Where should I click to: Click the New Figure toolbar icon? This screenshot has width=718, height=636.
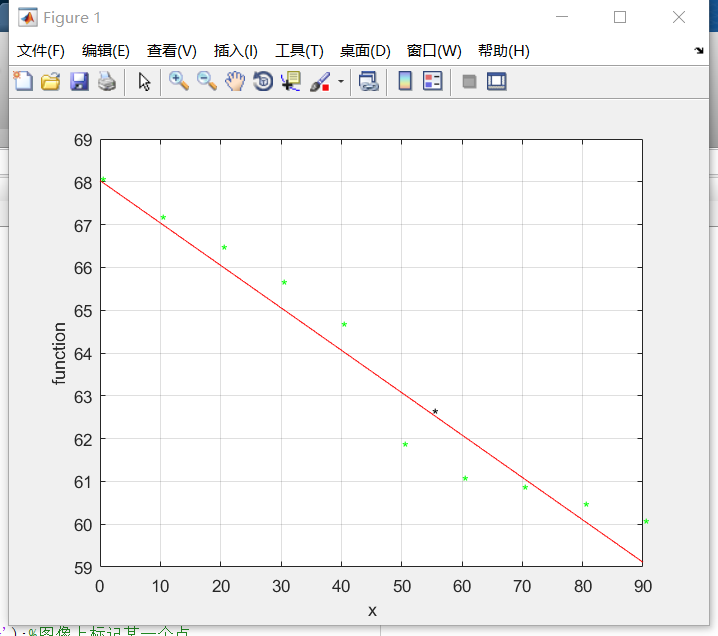pyautogui.click(x=23, y=82)
